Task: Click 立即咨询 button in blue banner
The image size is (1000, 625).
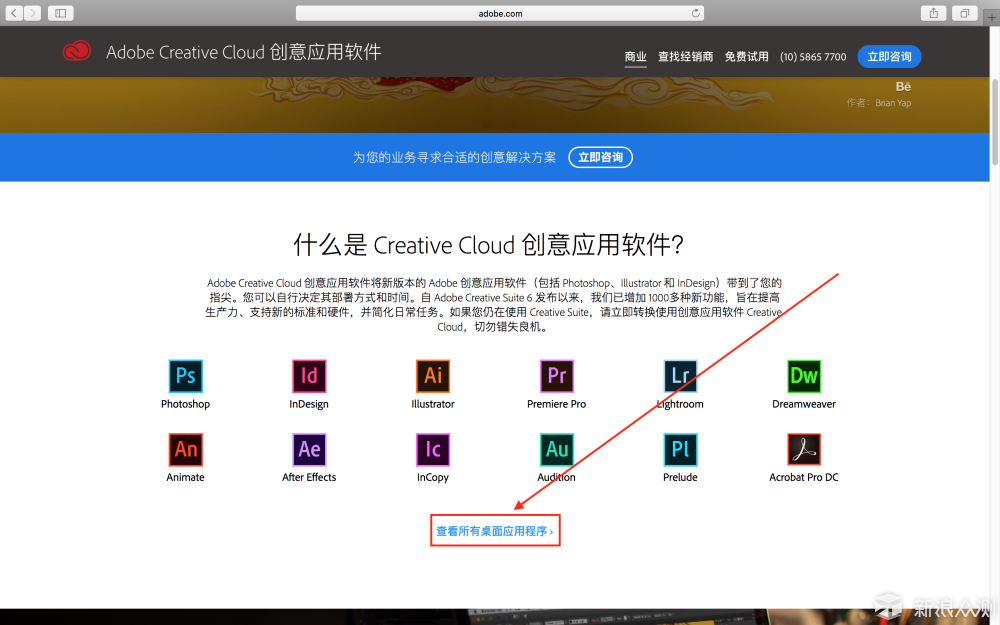Action: pos(601,158)
